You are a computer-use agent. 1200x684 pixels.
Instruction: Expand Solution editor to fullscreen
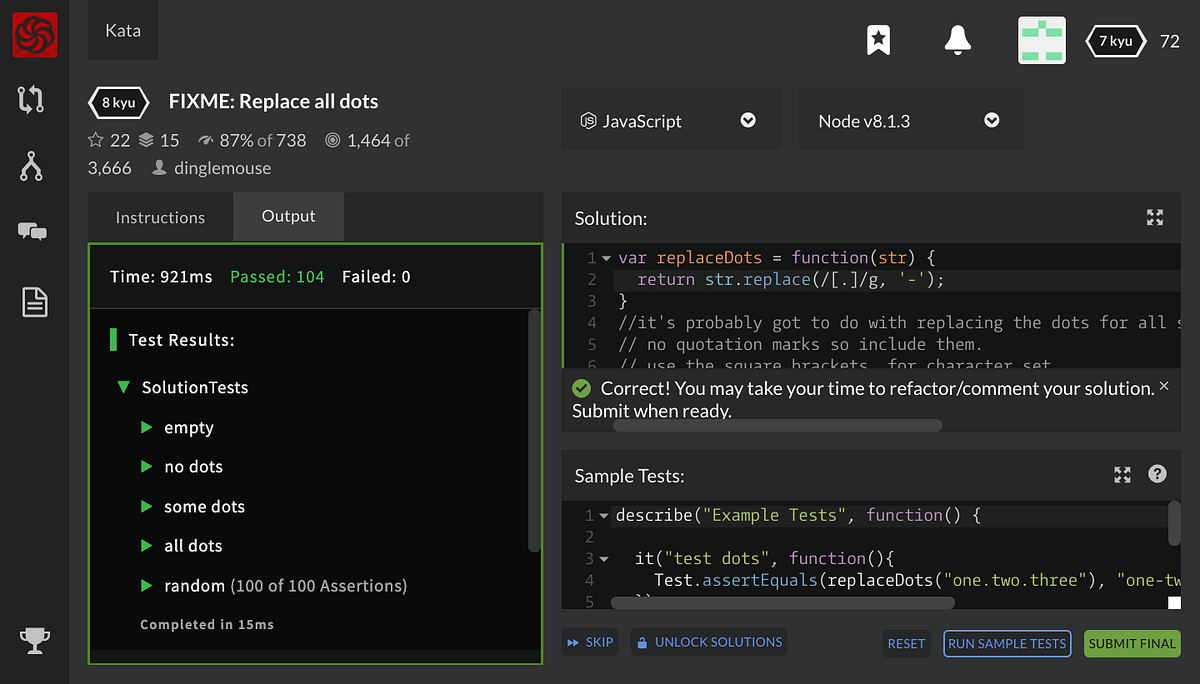(x=1155, y=218)
